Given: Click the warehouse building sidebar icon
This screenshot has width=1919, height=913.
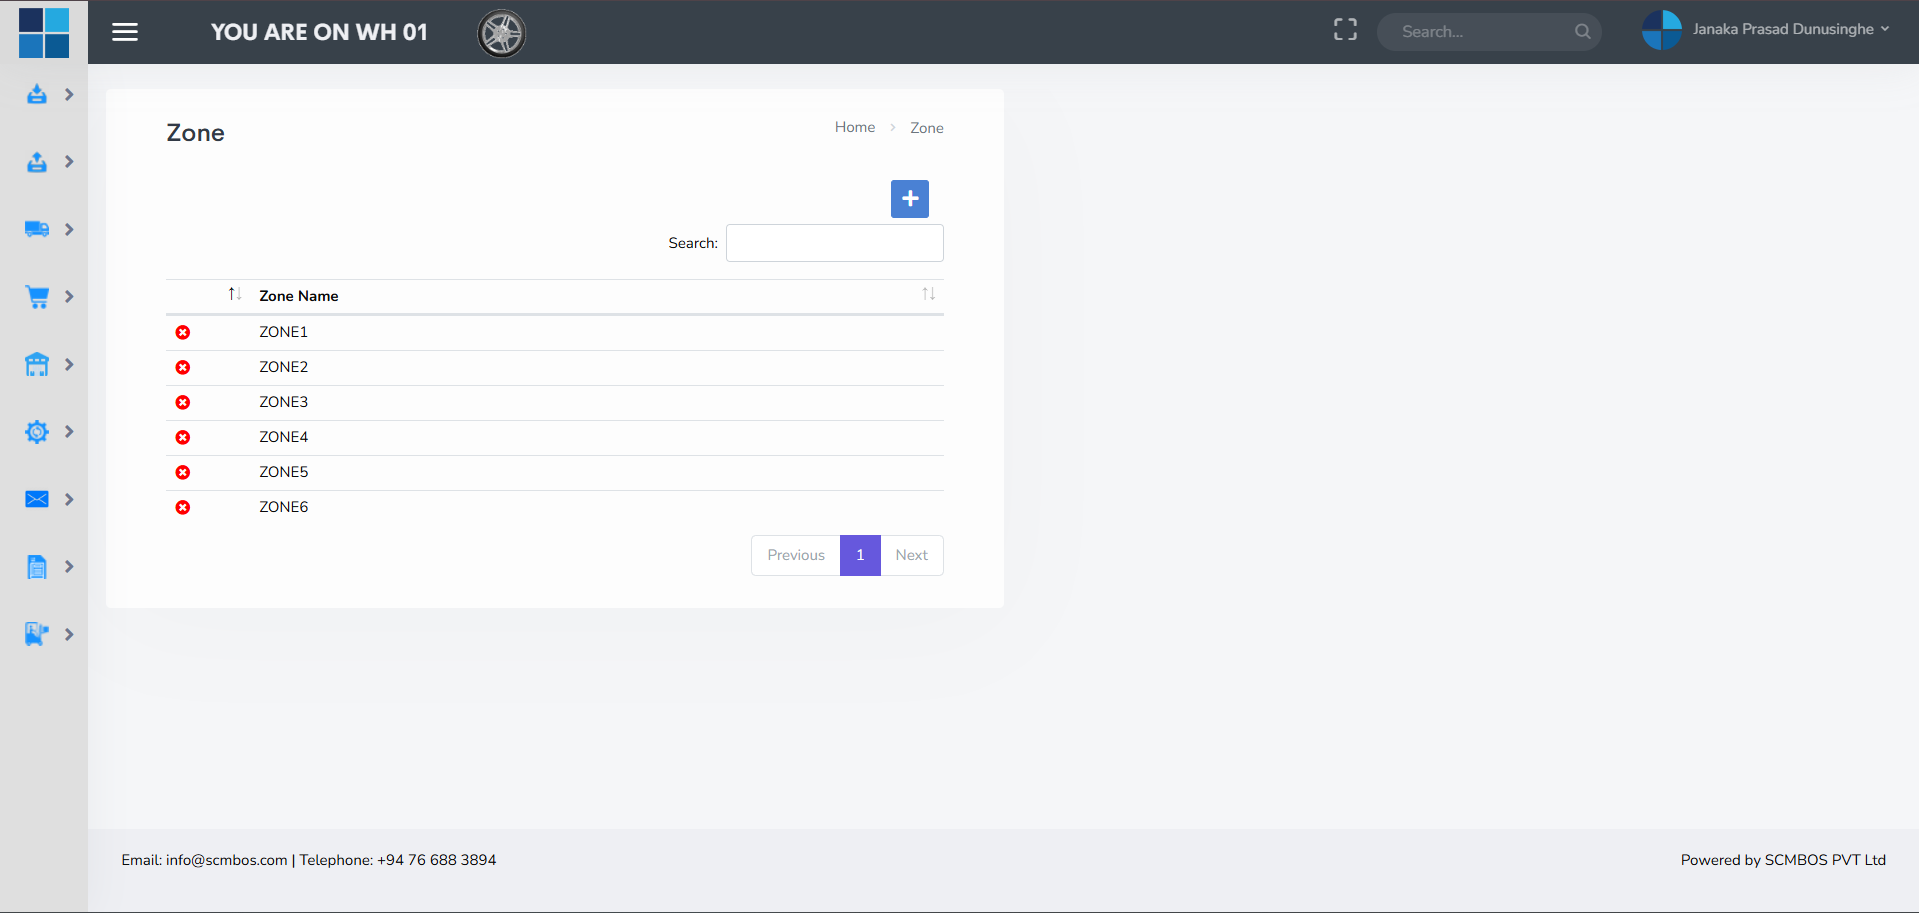Looking at the screenshot, I should point(37,365).
